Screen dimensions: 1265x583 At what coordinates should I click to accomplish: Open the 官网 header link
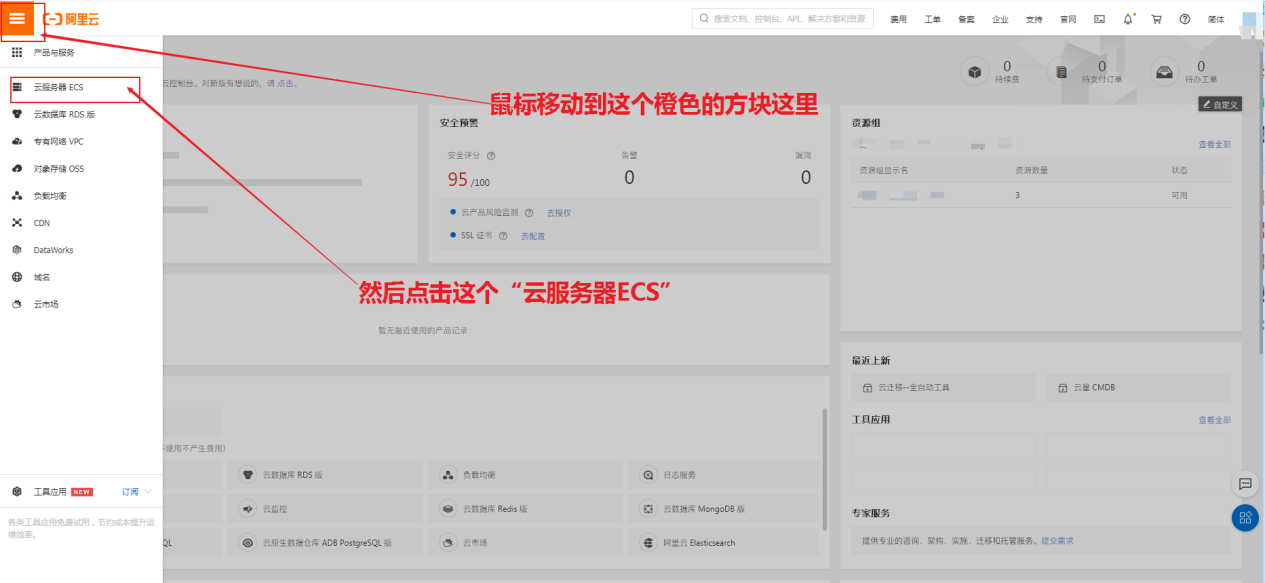click(x=1068, y=19)
